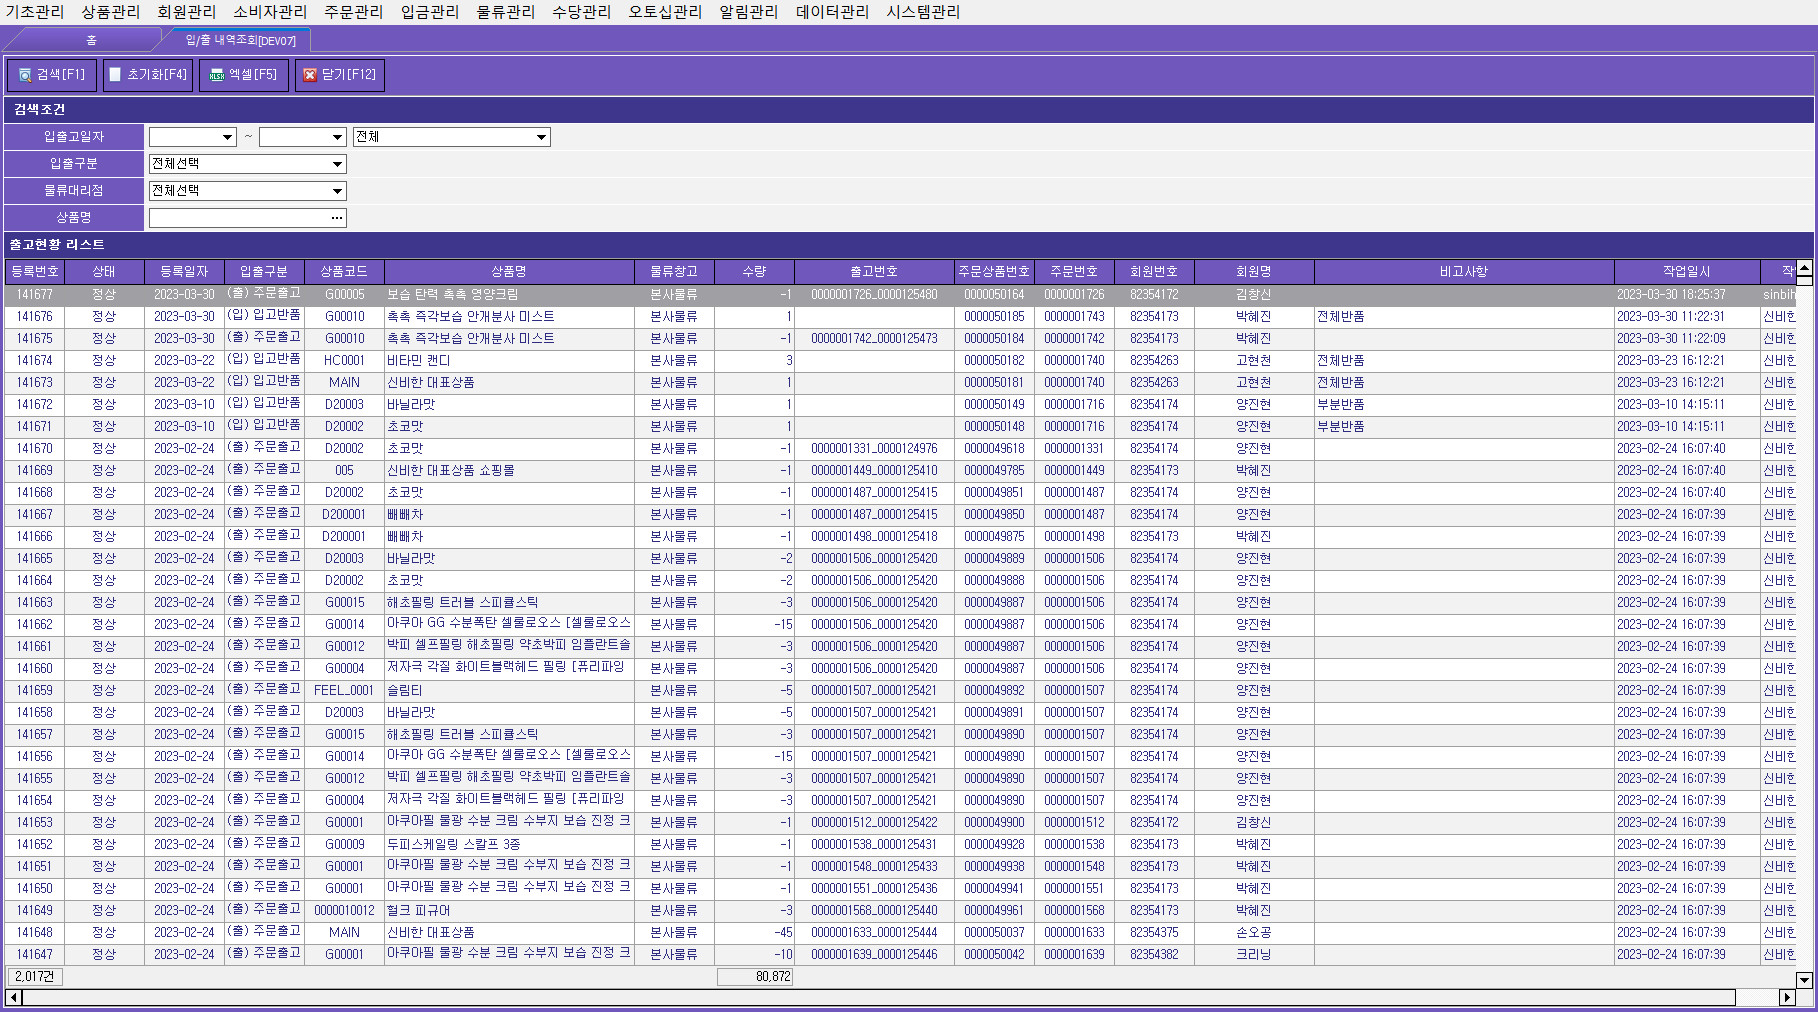Select row with 등록번호 141676
Screen dimensions: 1818x1012
click(x=900, y=317)
